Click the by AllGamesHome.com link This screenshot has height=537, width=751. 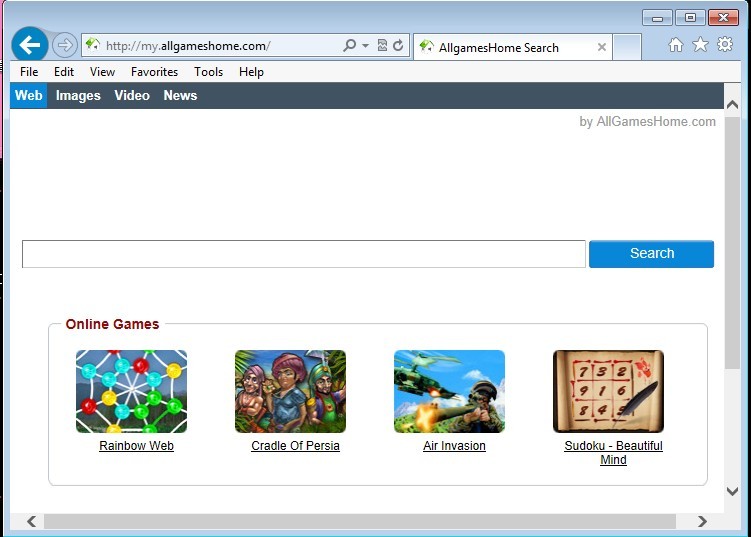pyautogui.click(x=648, y=122)
